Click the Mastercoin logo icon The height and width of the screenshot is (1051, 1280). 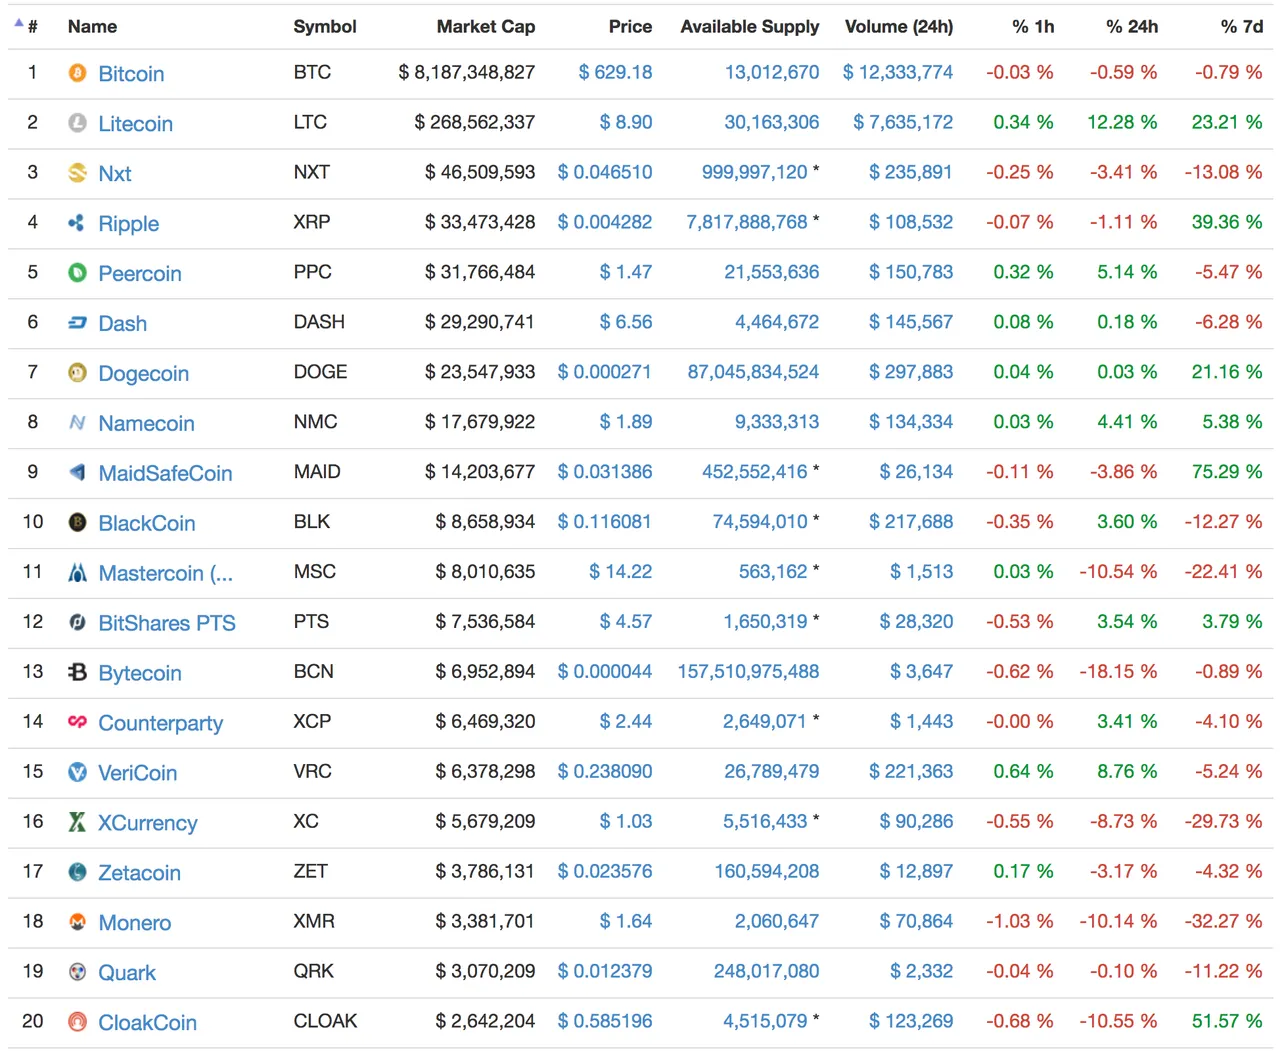click(x=77, y=573)
